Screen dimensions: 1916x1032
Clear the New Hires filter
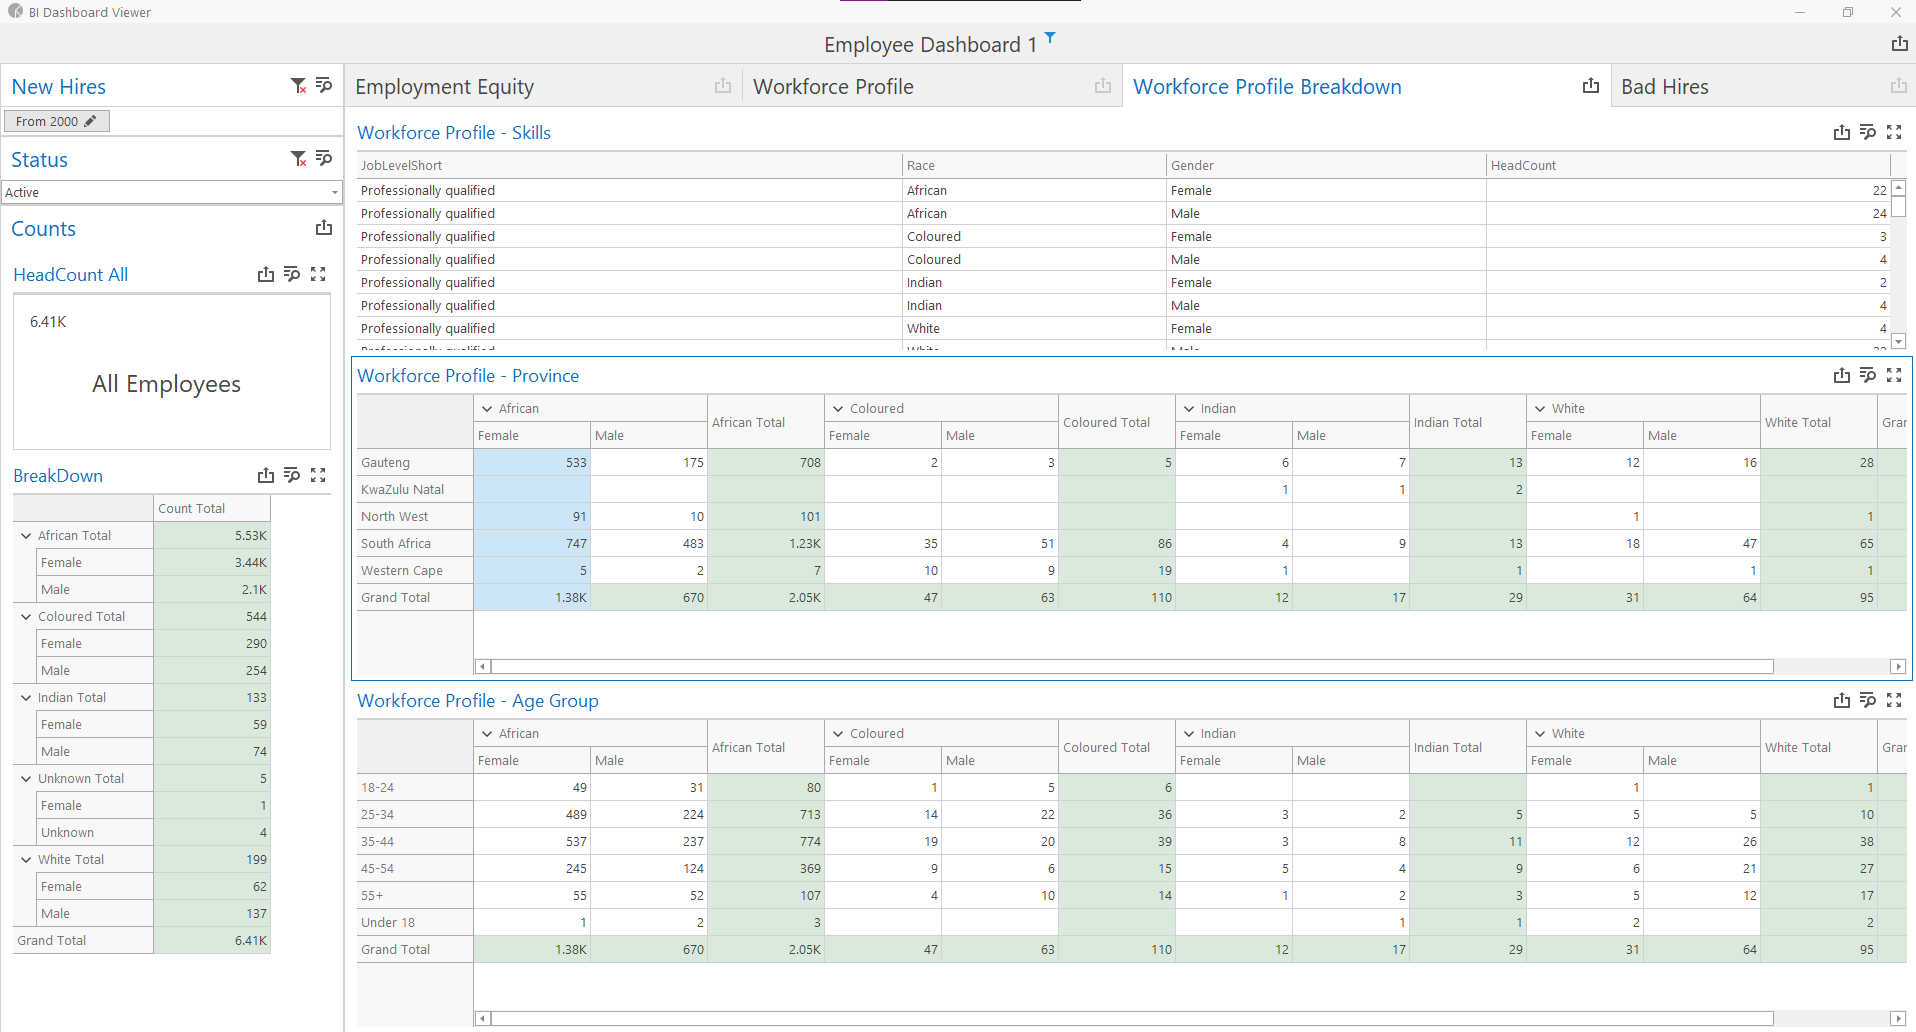coord(298,86)
